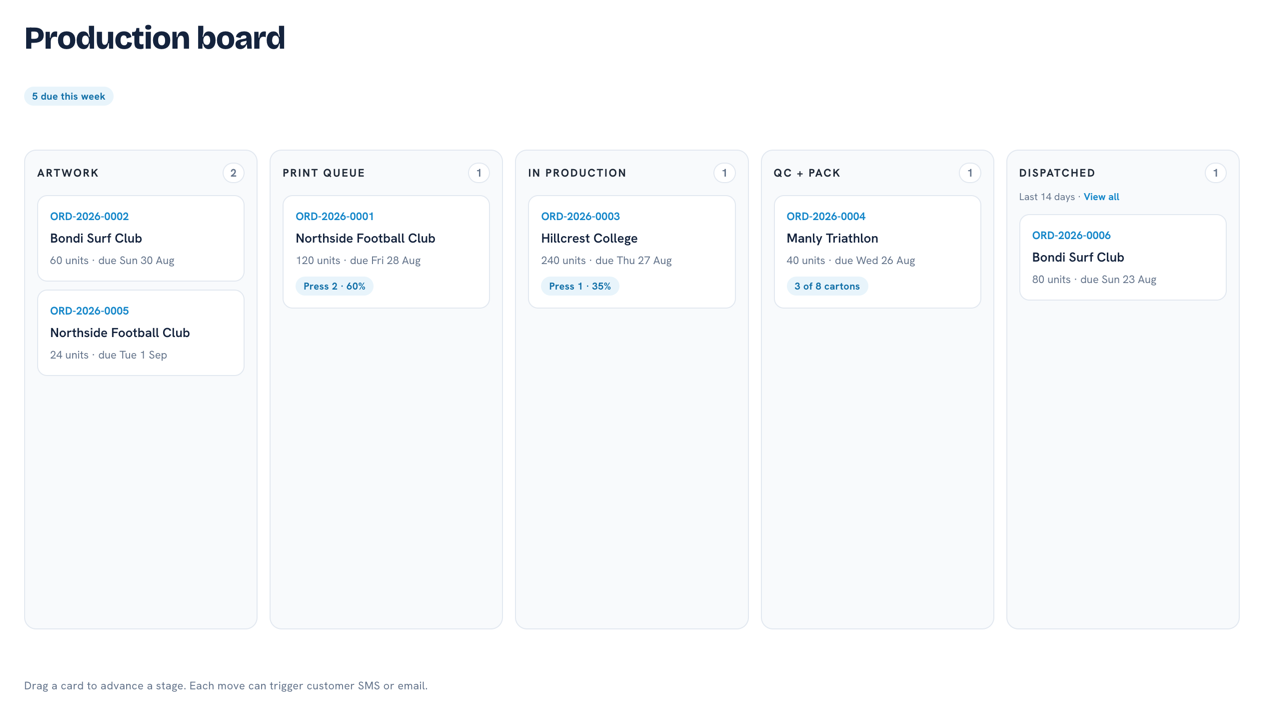The image size is (1264, 716).
Task: Click the "3 of 8 cartons" status pill
Action: [x=827, y=286]
